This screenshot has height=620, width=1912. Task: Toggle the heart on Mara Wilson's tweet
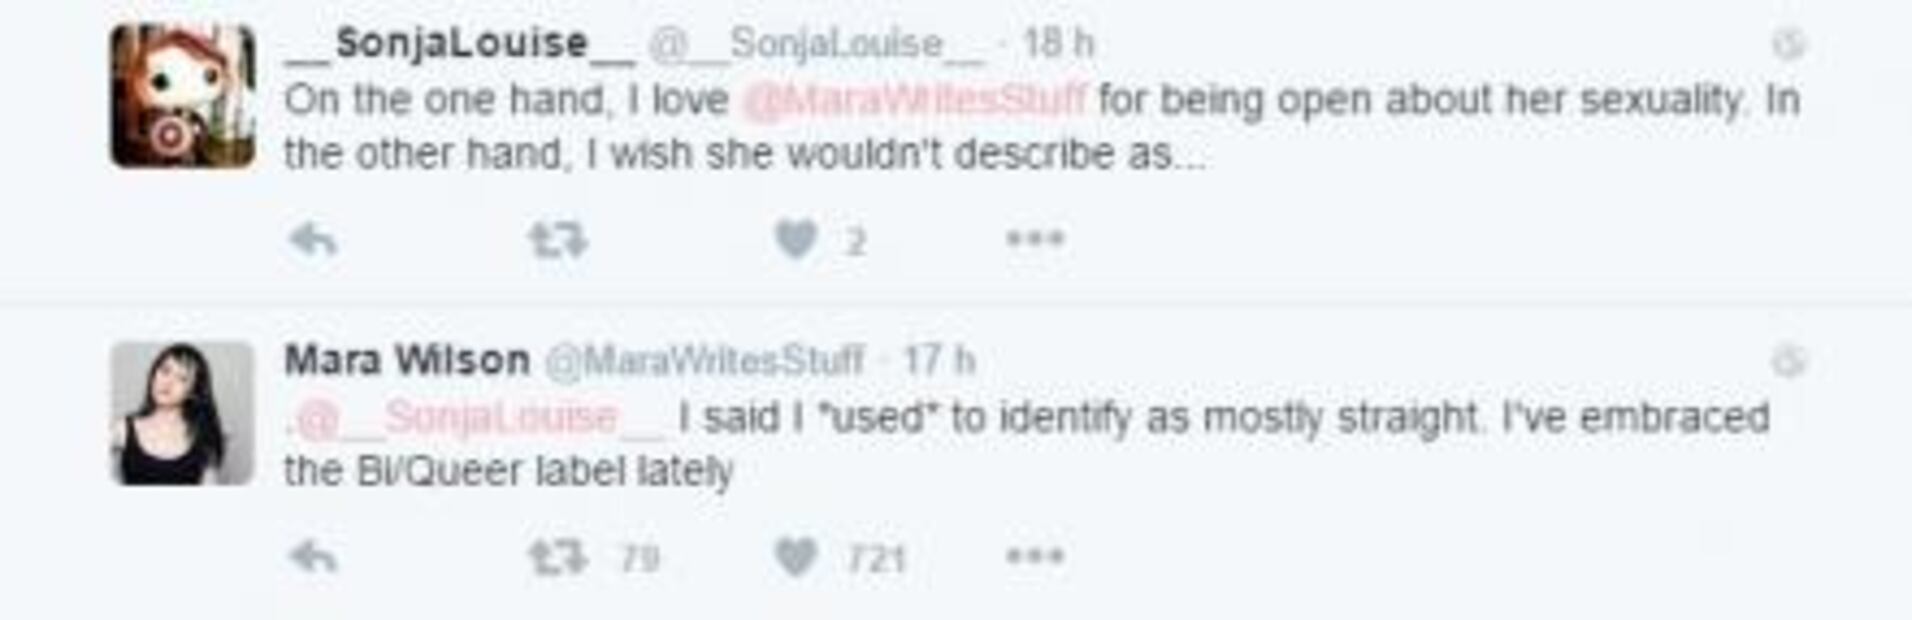pyautogui.click(x=796, y=557)
